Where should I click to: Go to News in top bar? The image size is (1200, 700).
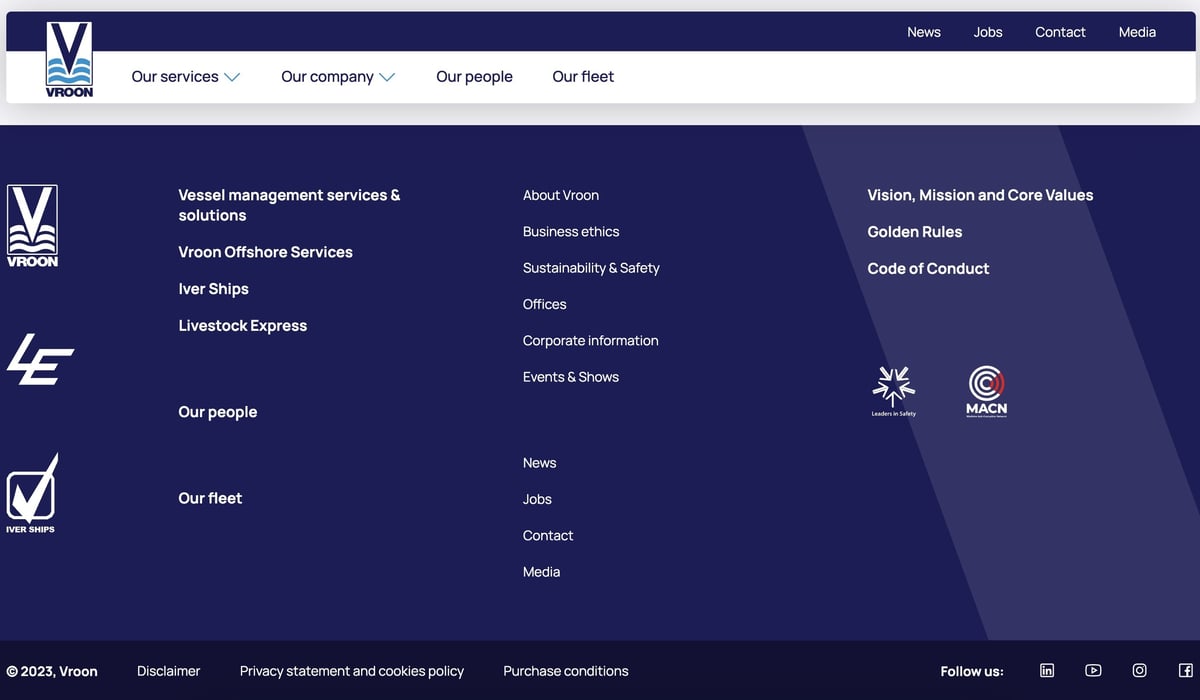tap(924, 32)
